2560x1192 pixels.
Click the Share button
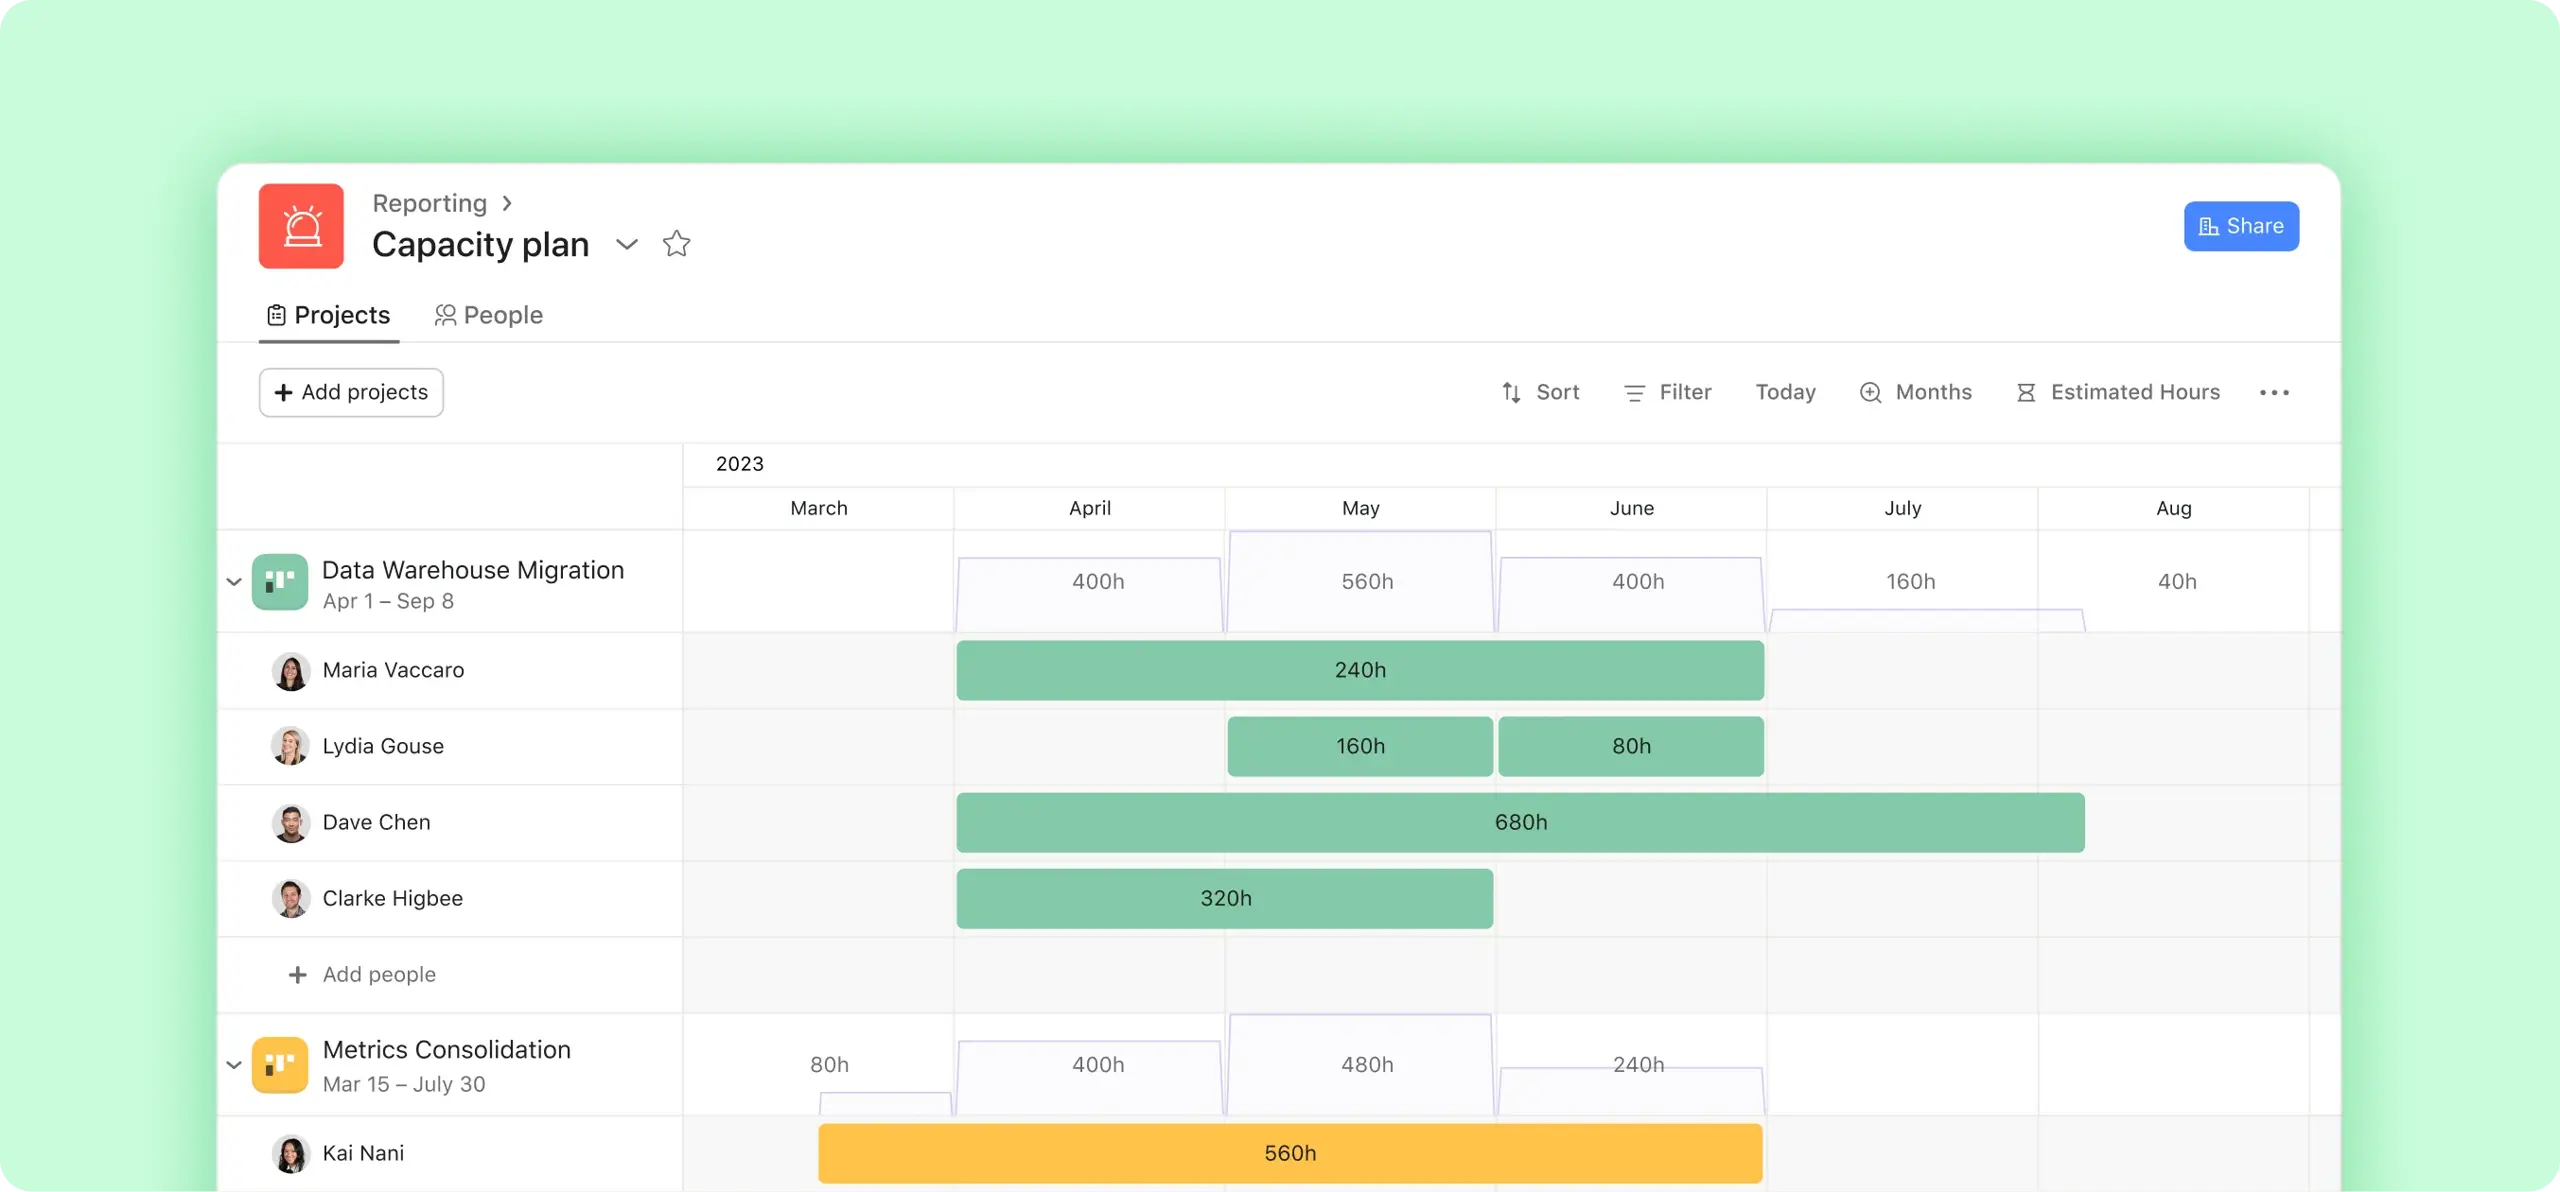coord(2242,225)
